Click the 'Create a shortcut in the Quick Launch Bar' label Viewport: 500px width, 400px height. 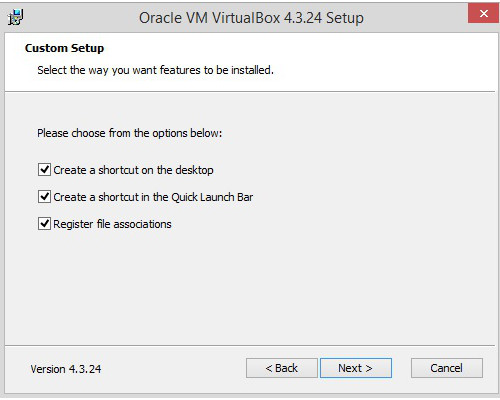(153, 197)
